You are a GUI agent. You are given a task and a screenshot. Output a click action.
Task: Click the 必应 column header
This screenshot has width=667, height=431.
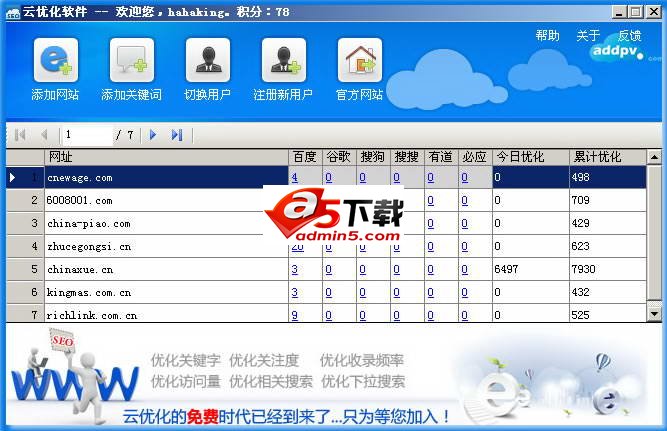tap(476, 157)
